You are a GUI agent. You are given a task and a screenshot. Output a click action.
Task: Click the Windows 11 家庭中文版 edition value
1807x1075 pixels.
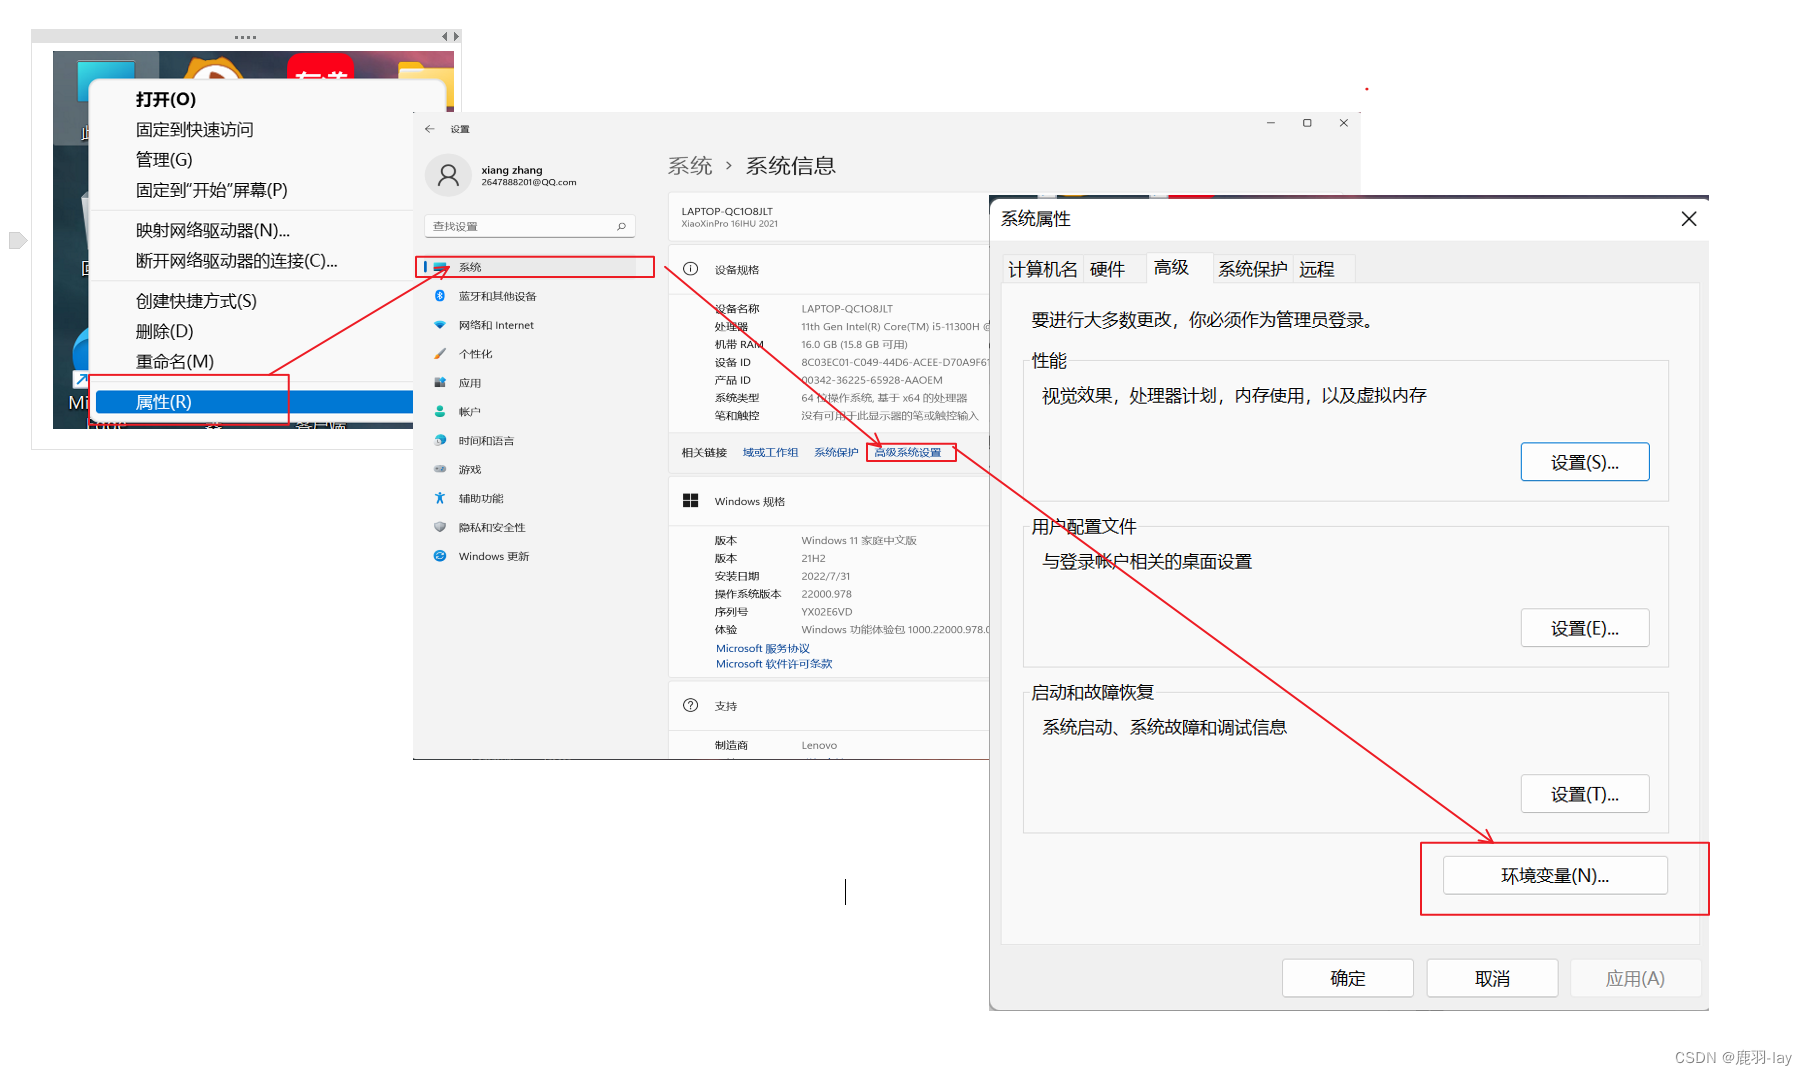859,540
